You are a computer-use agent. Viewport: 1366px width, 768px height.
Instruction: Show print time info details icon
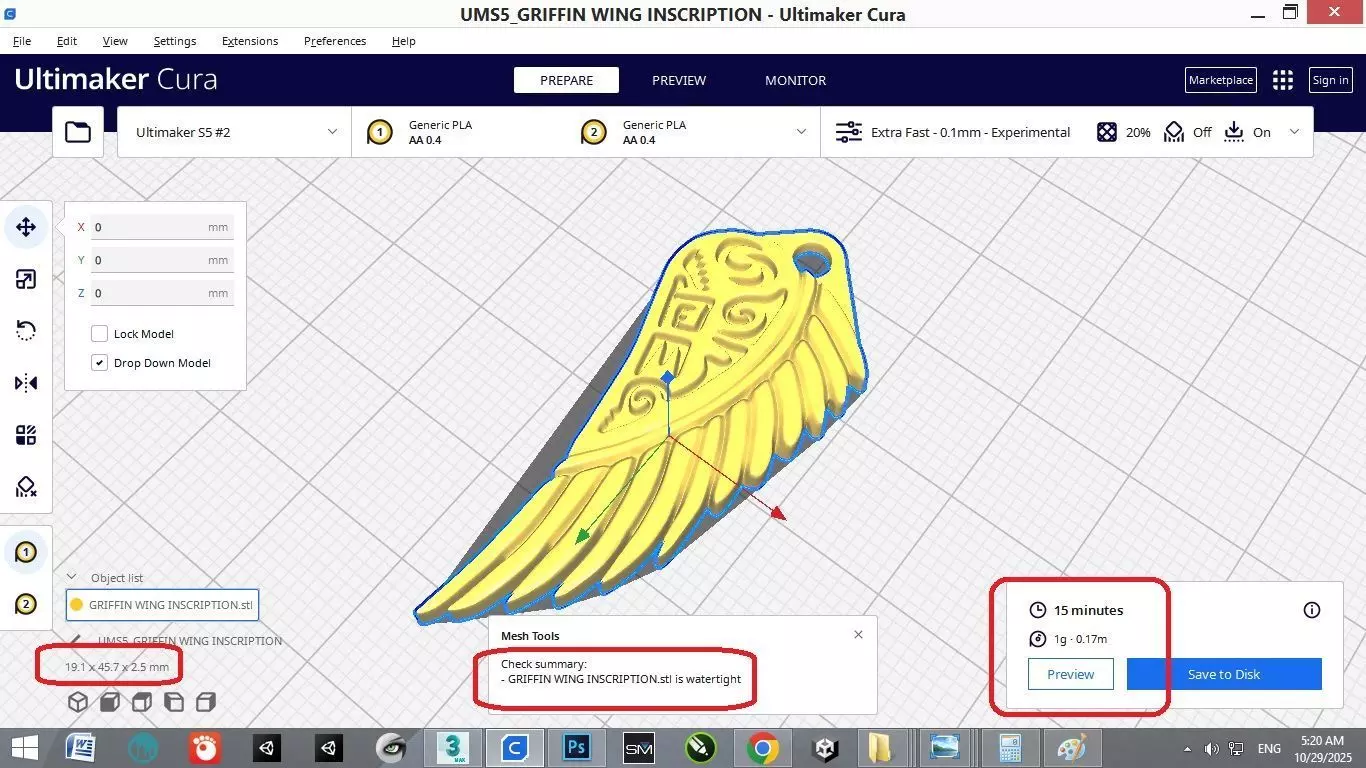[1312, 610]
